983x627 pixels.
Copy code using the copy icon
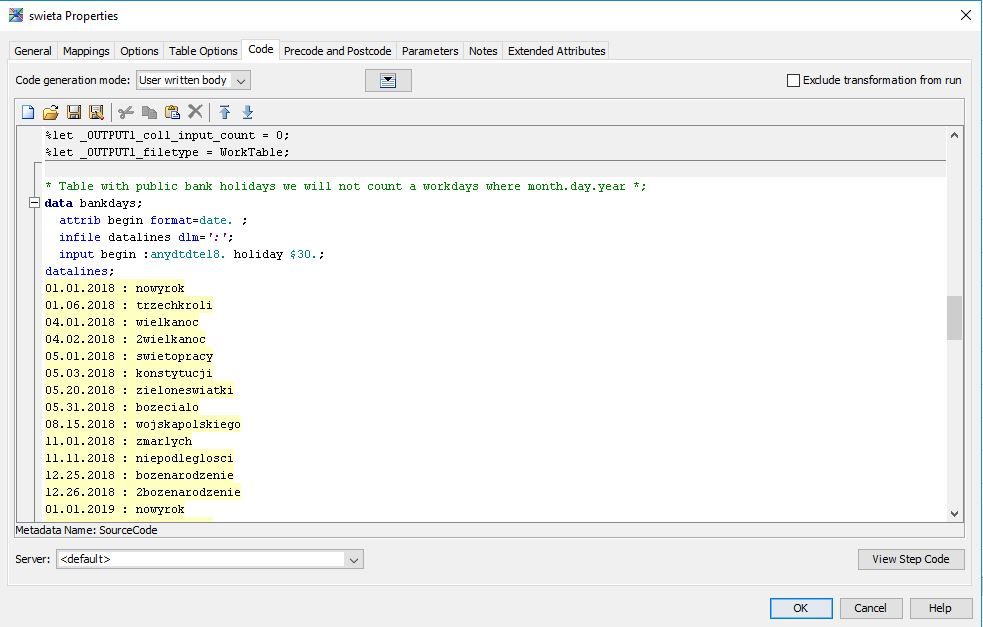149,112
